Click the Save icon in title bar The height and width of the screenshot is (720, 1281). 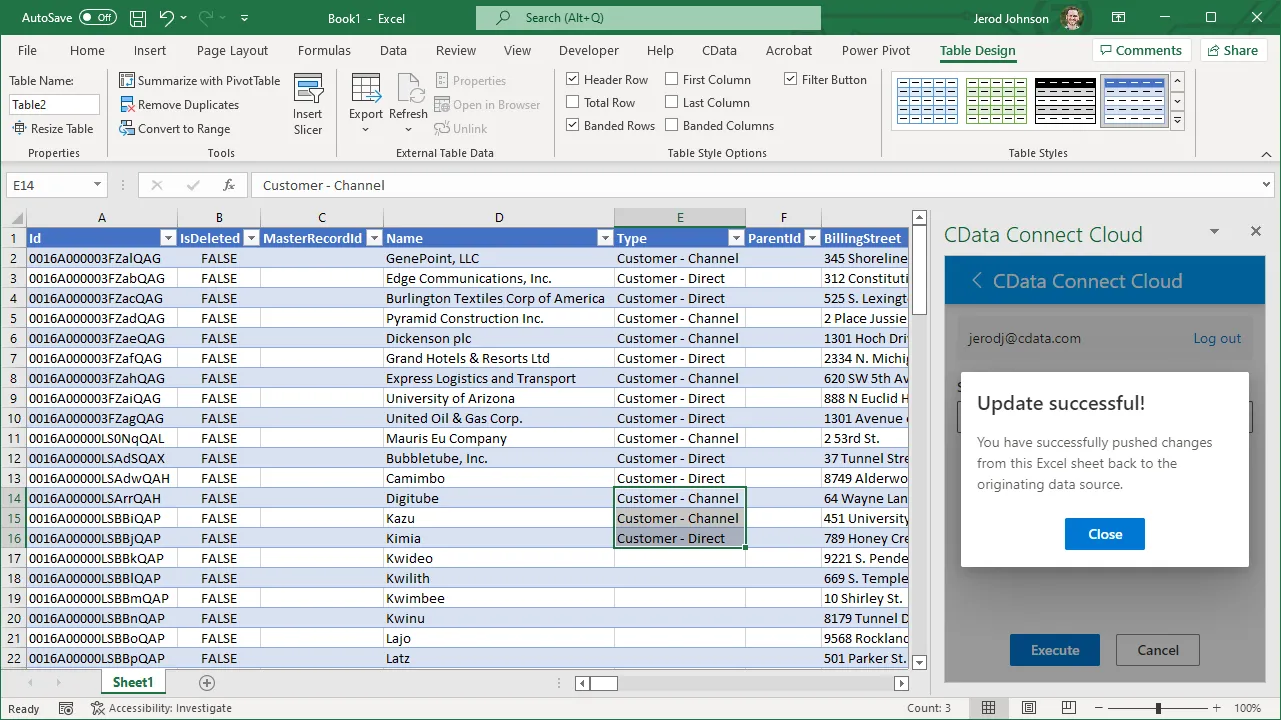tap(138, 18)
